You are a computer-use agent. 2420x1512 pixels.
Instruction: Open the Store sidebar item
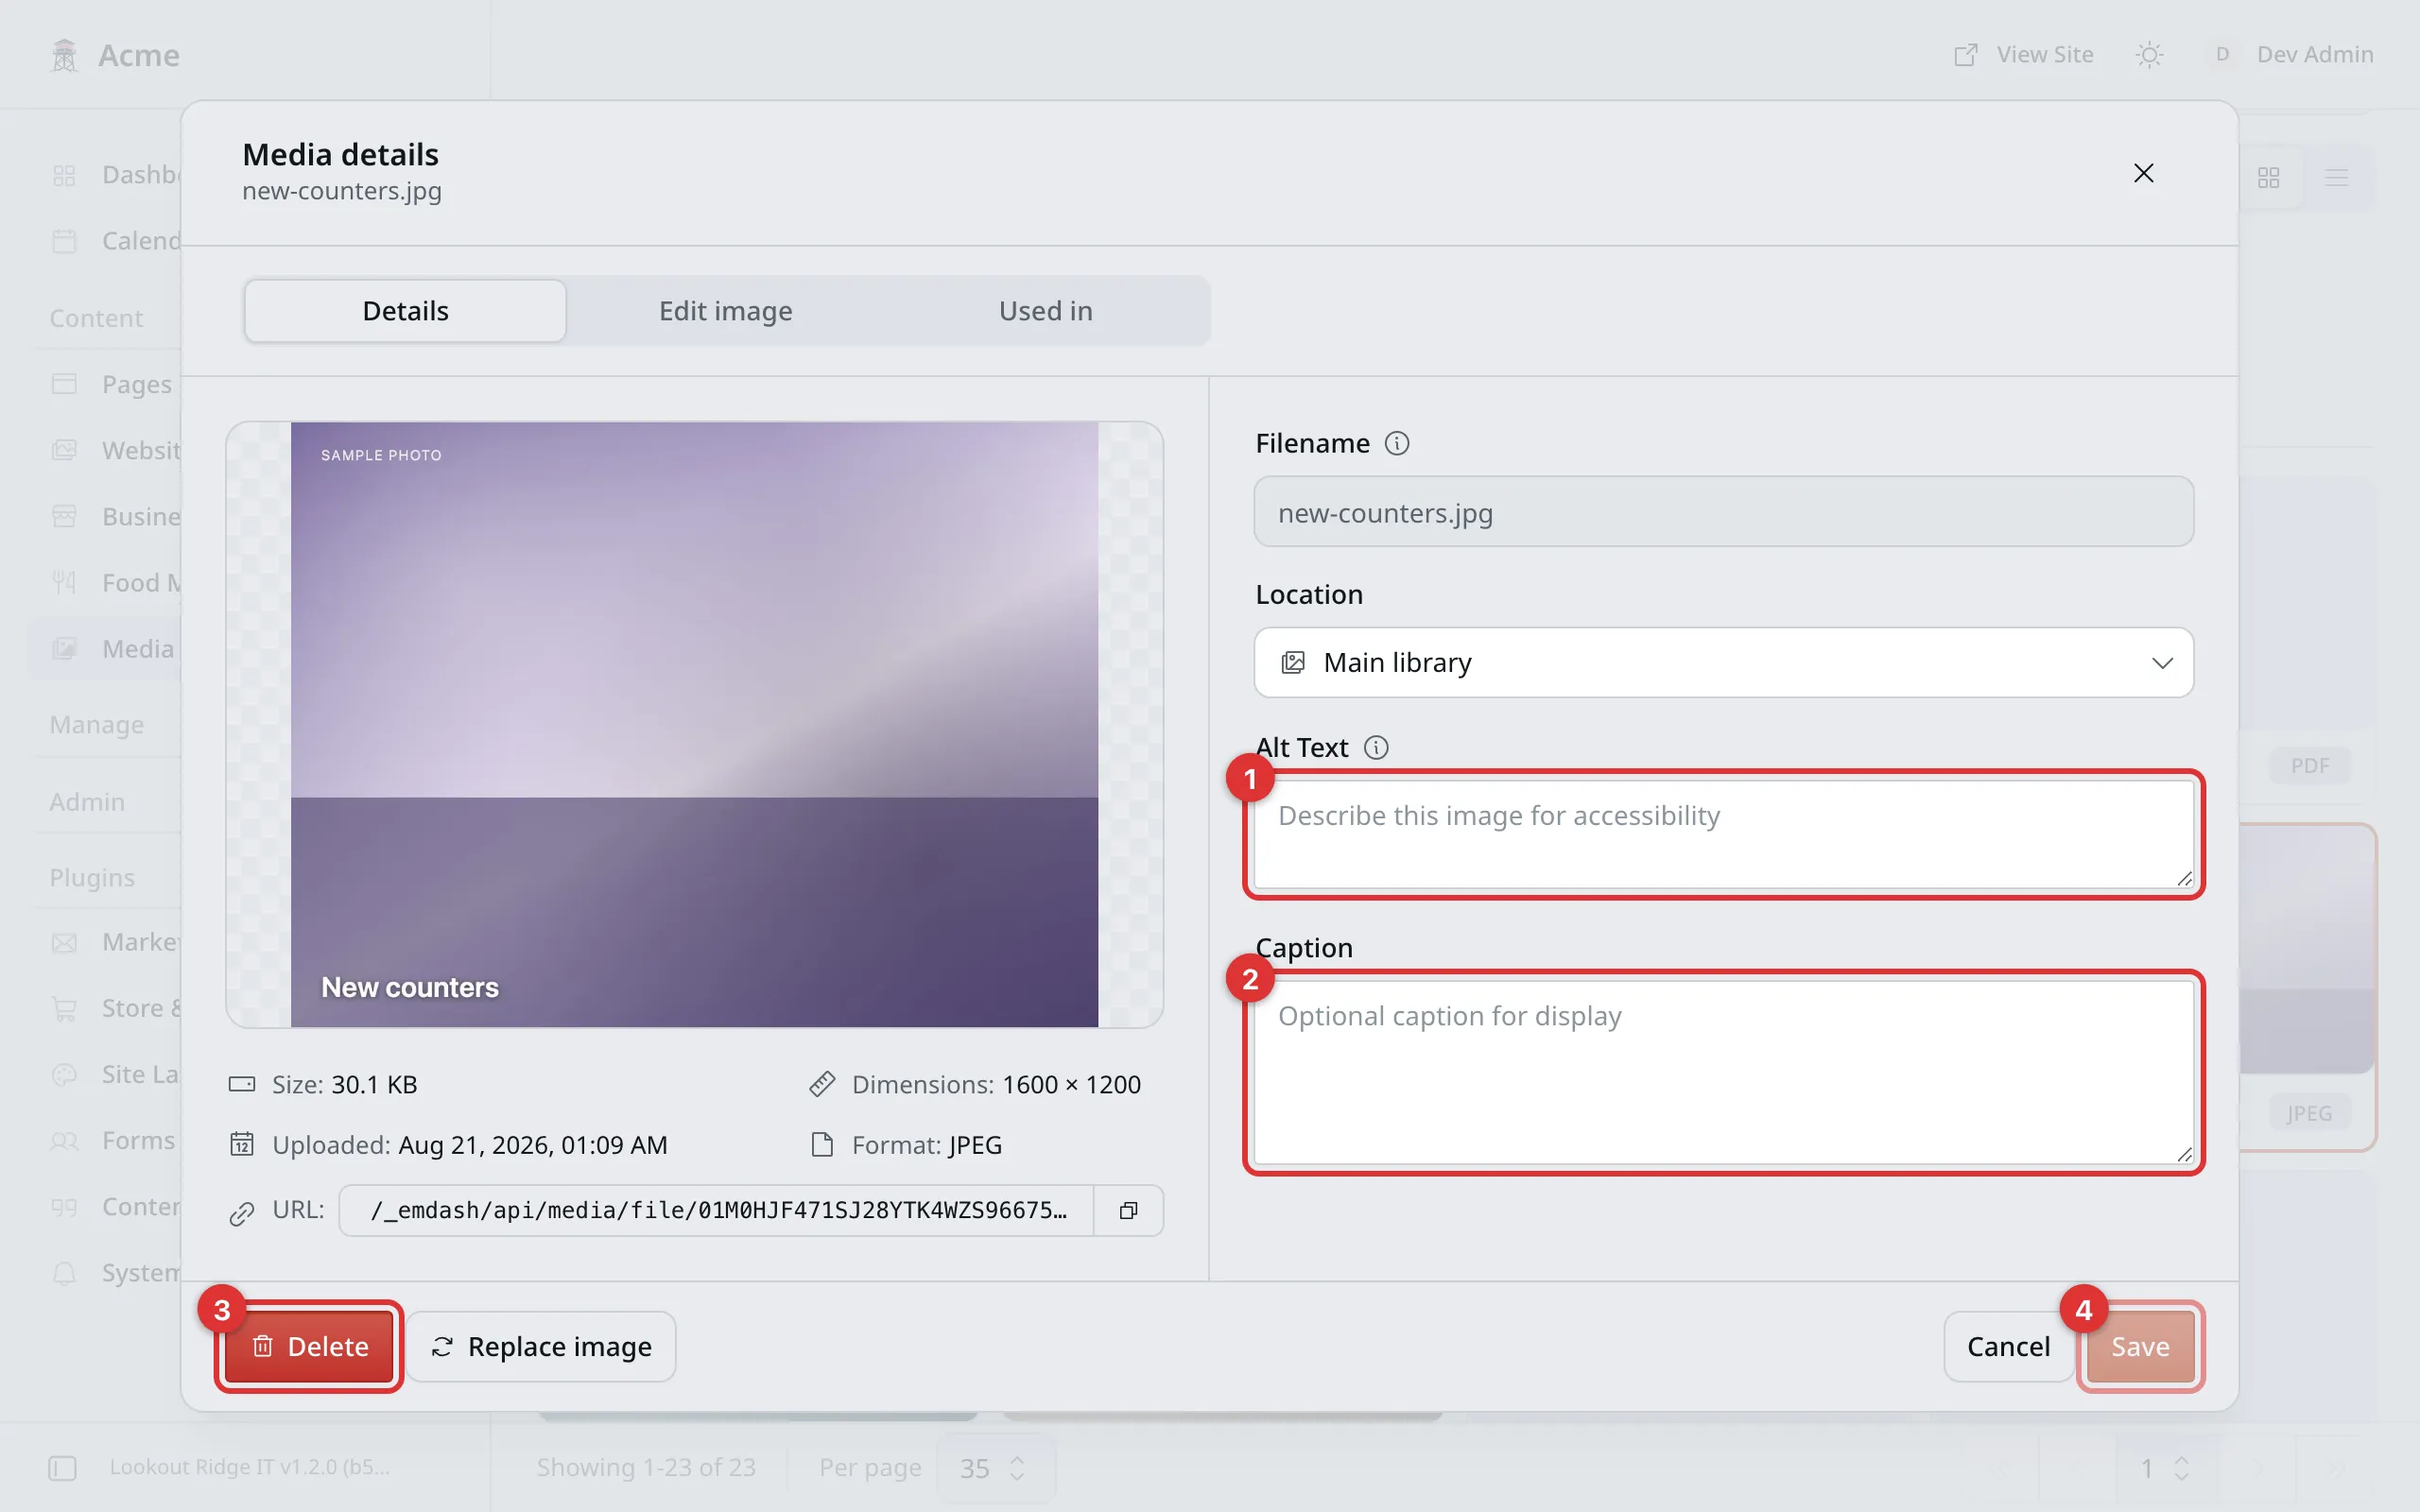[106, 1008]
